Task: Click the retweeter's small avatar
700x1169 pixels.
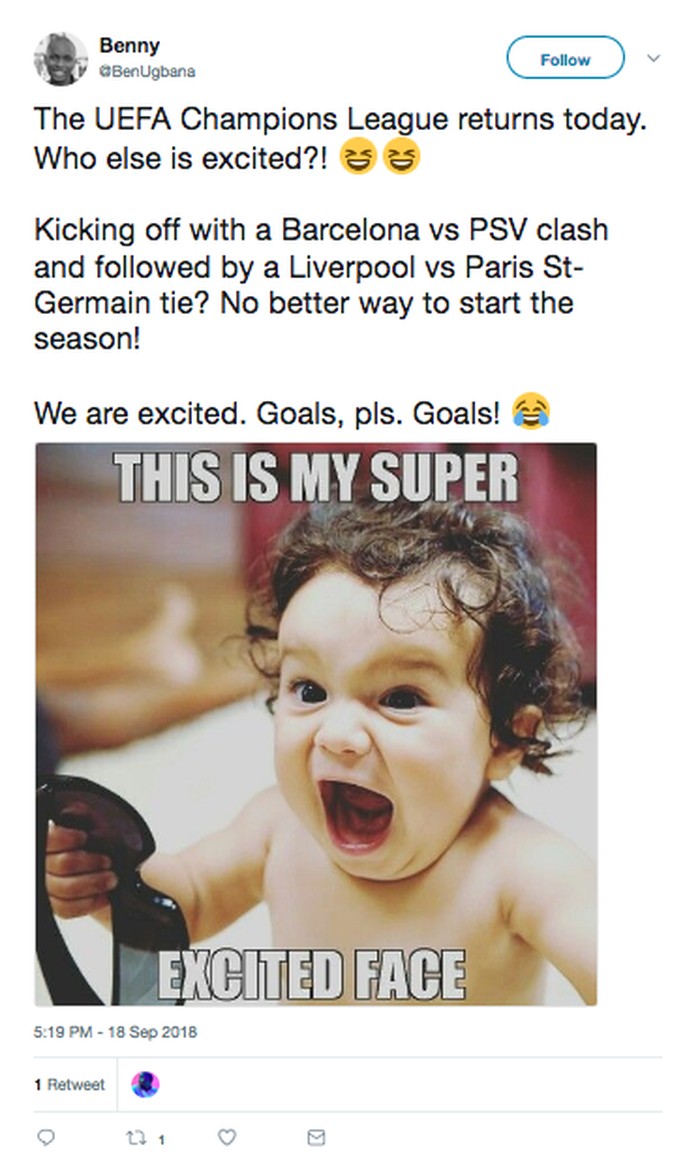Action: pyautogui.click(x=145, y=1084)
